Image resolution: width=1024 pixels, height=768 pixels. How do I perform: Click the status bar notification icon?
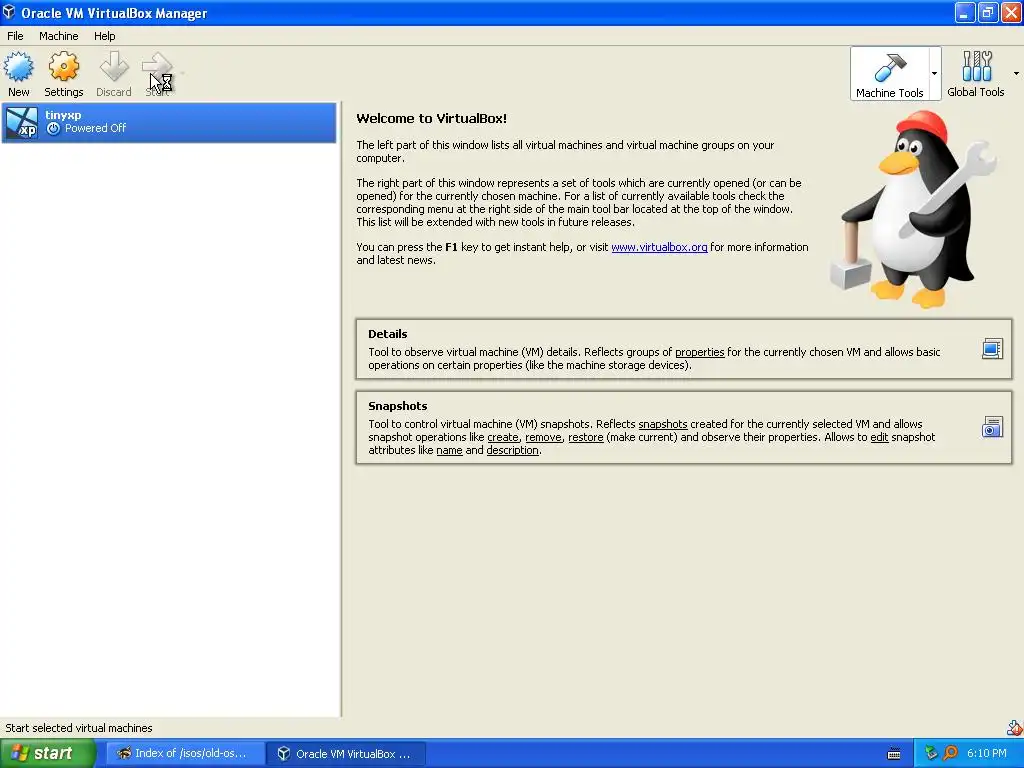1015,728
